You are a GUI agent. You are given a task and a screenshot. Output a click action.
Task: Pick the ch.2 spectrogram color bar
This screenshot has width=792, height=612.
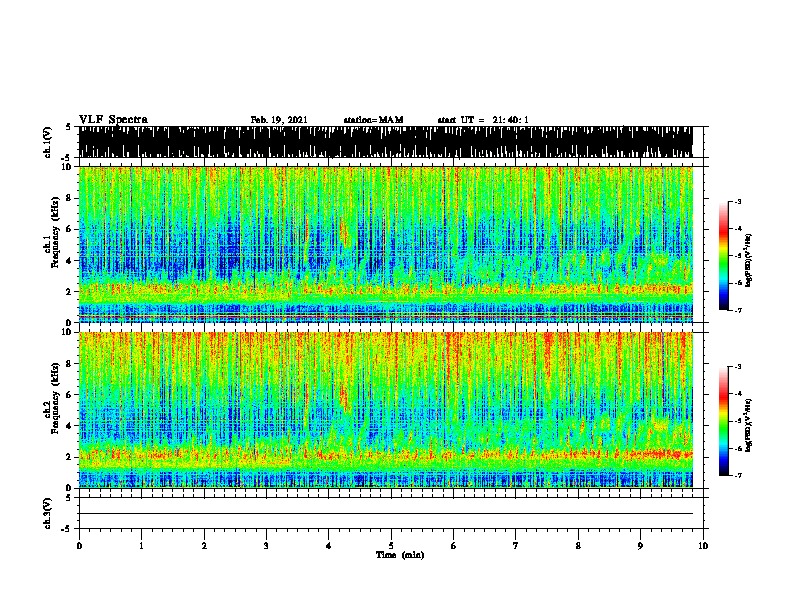(x=724, y=421)
